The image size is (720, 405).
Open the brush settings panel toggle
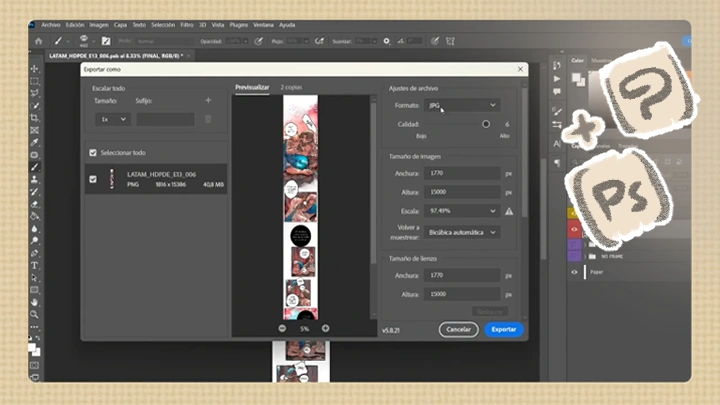(x=106, y=41)
